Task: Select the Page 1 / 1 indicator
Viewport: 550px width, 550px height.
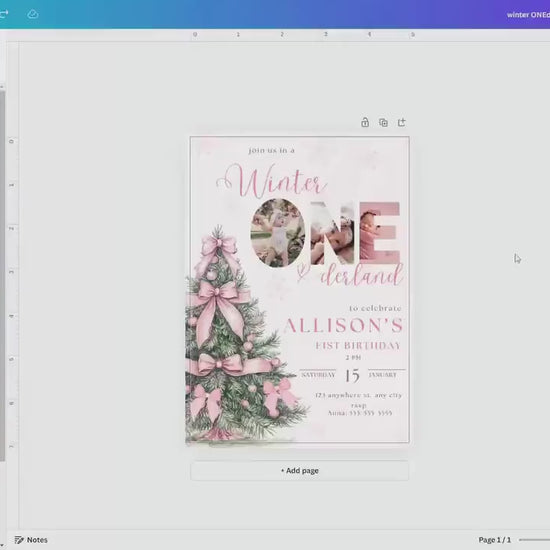Action: point(495,539)
